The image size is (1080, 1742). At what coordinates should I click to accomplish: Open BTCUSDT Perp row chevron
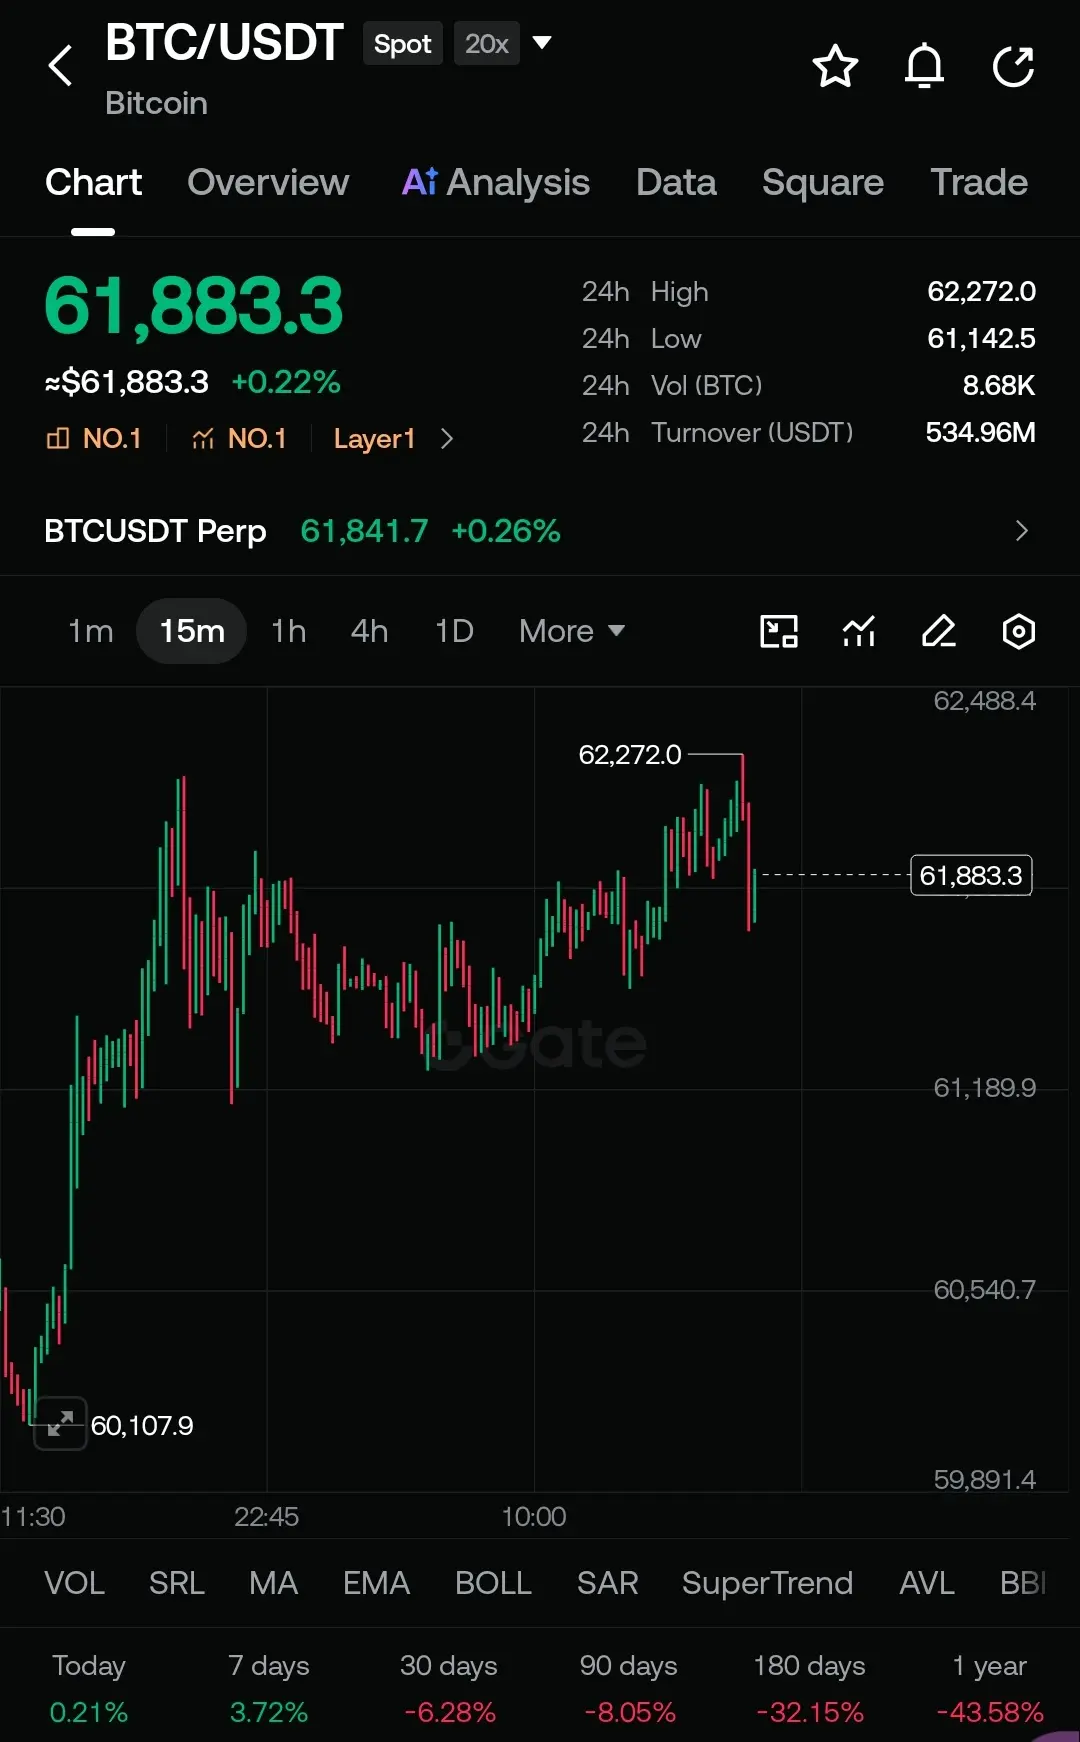(1021, 531)
